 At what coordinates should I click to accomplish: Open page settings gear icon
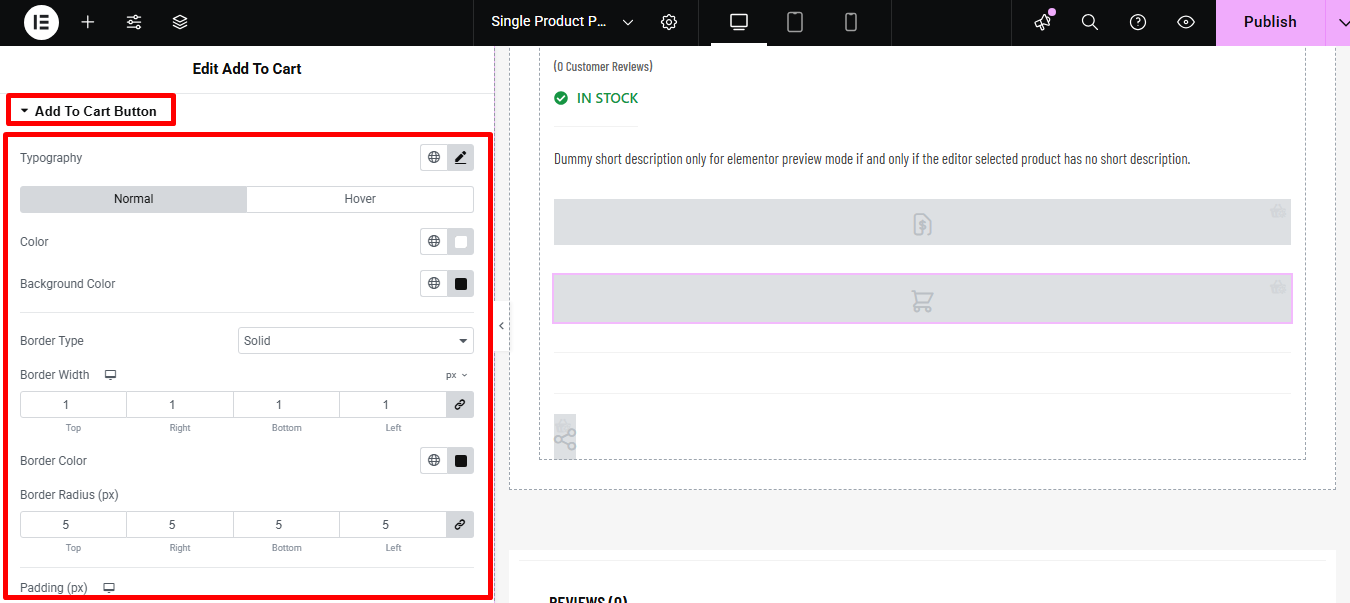[x=669, y=22]
